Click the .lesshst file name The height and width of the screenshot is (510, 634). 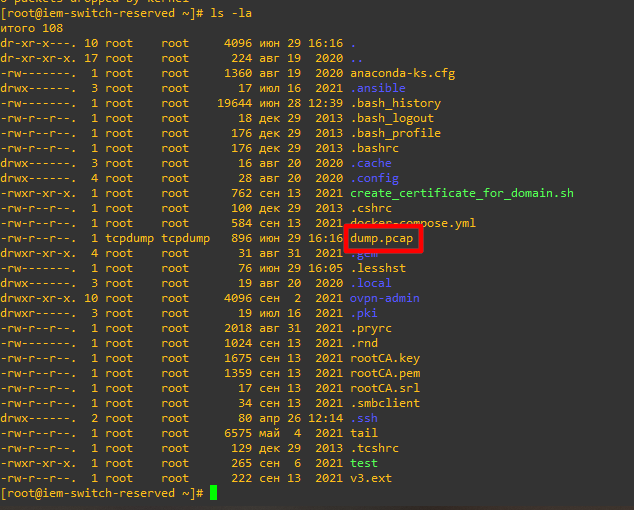pyautogui.click(x=378, y=268)
